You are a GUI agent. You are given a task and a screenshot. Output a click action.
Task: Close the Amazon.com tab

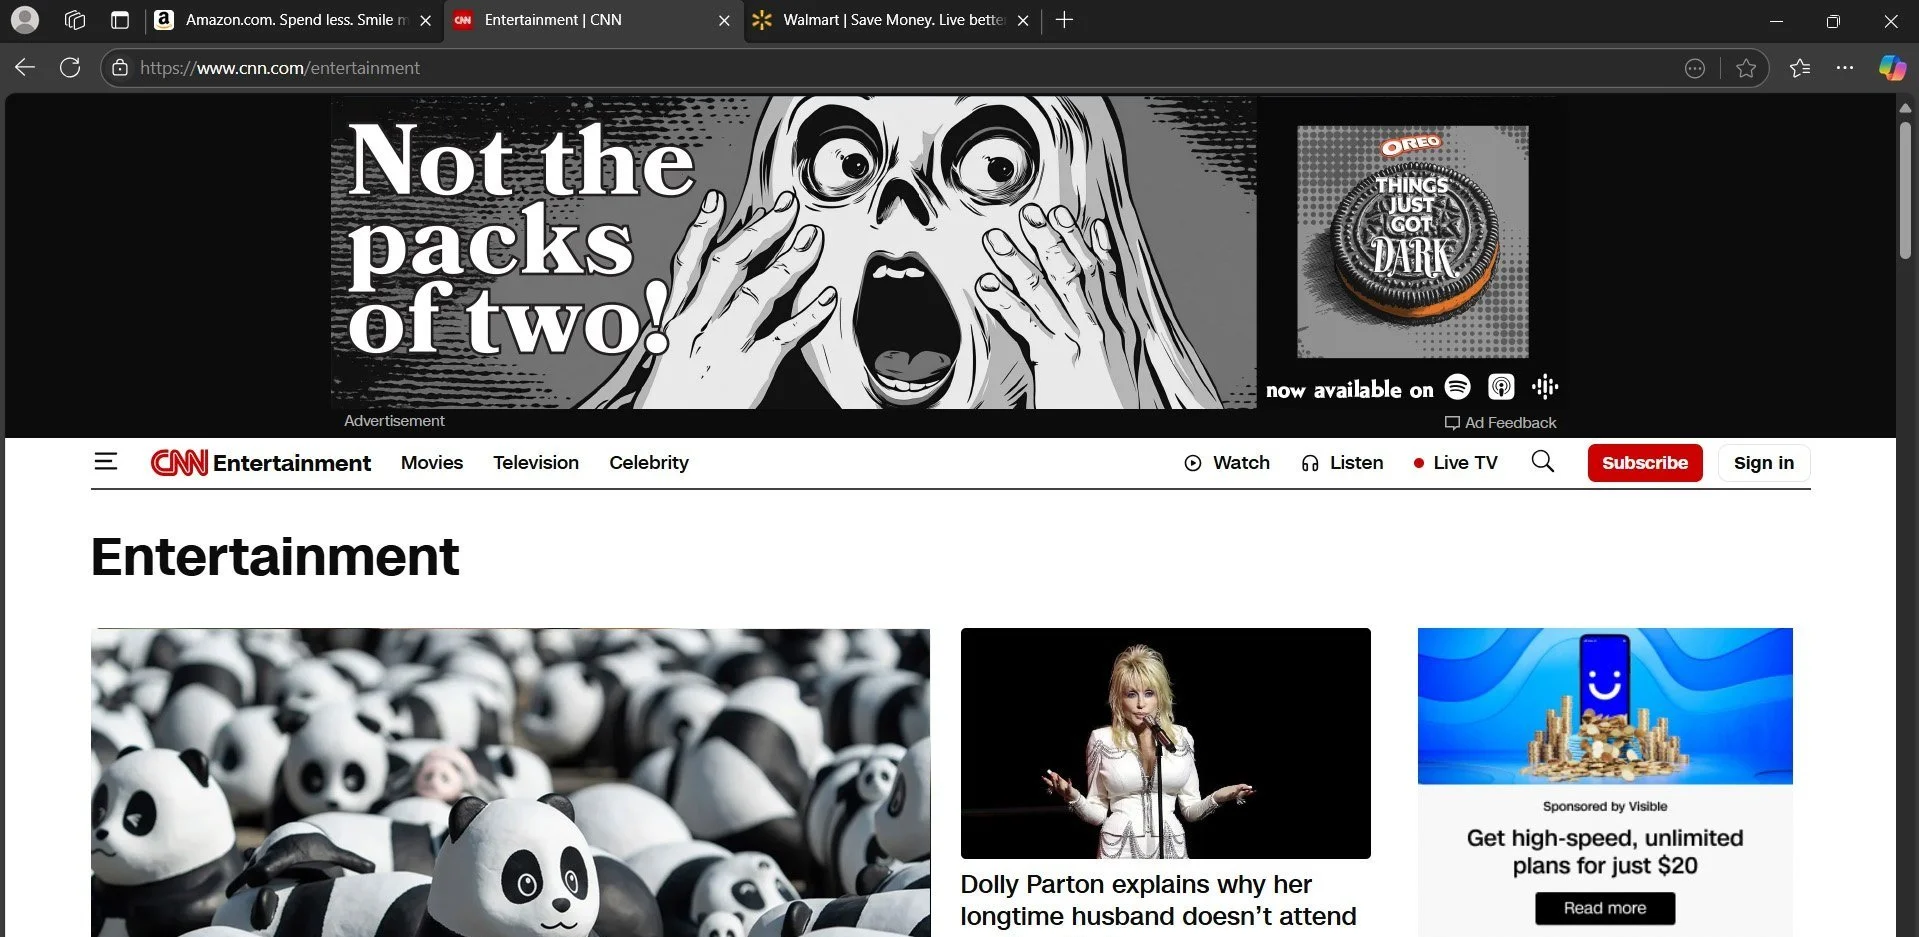(x=425, y=20)
